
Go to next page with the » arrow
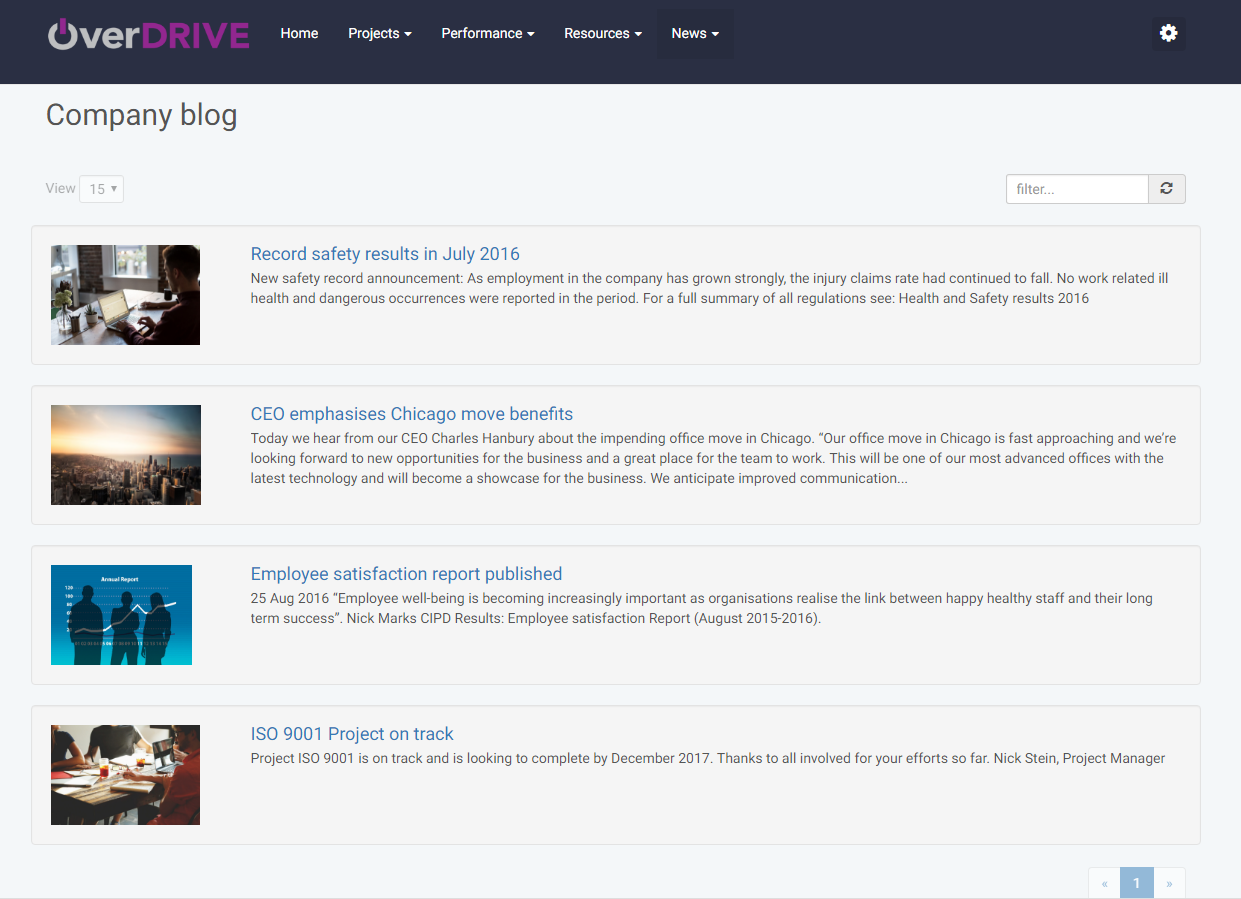click(1169, 882)
